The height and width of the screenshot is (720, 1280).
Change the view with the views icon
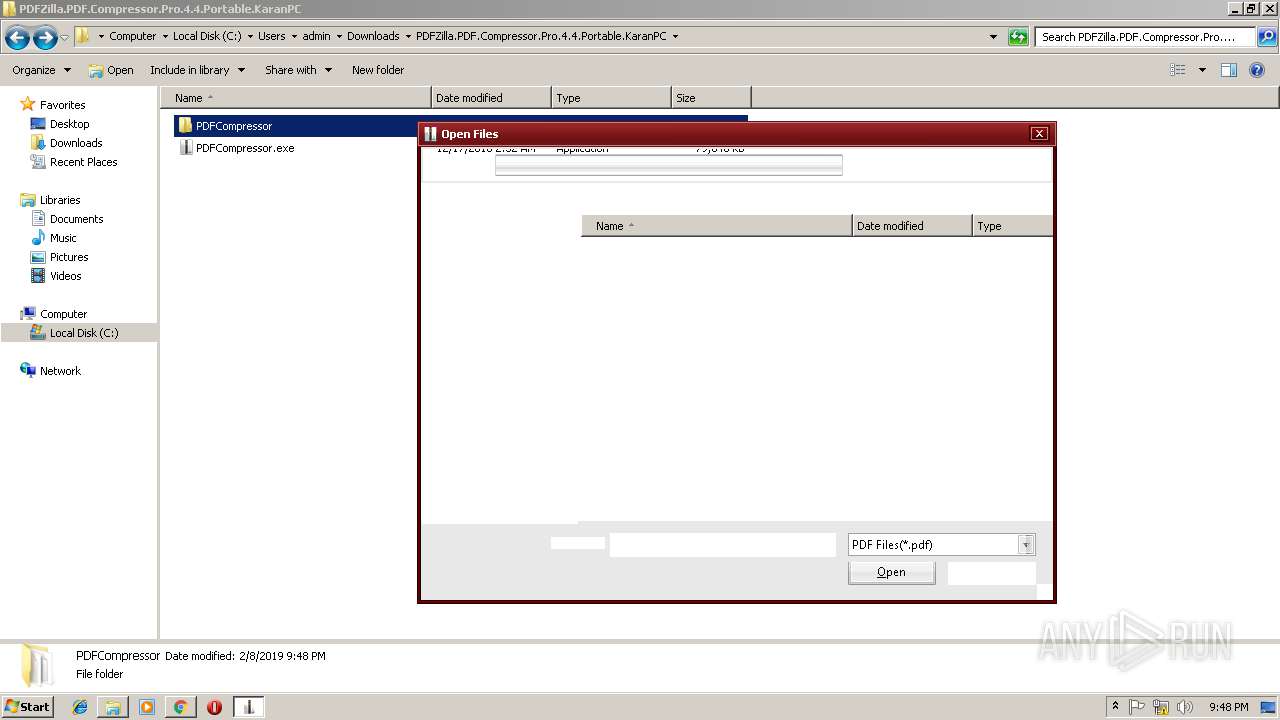pyautogui.click(x=1178, y=70)
